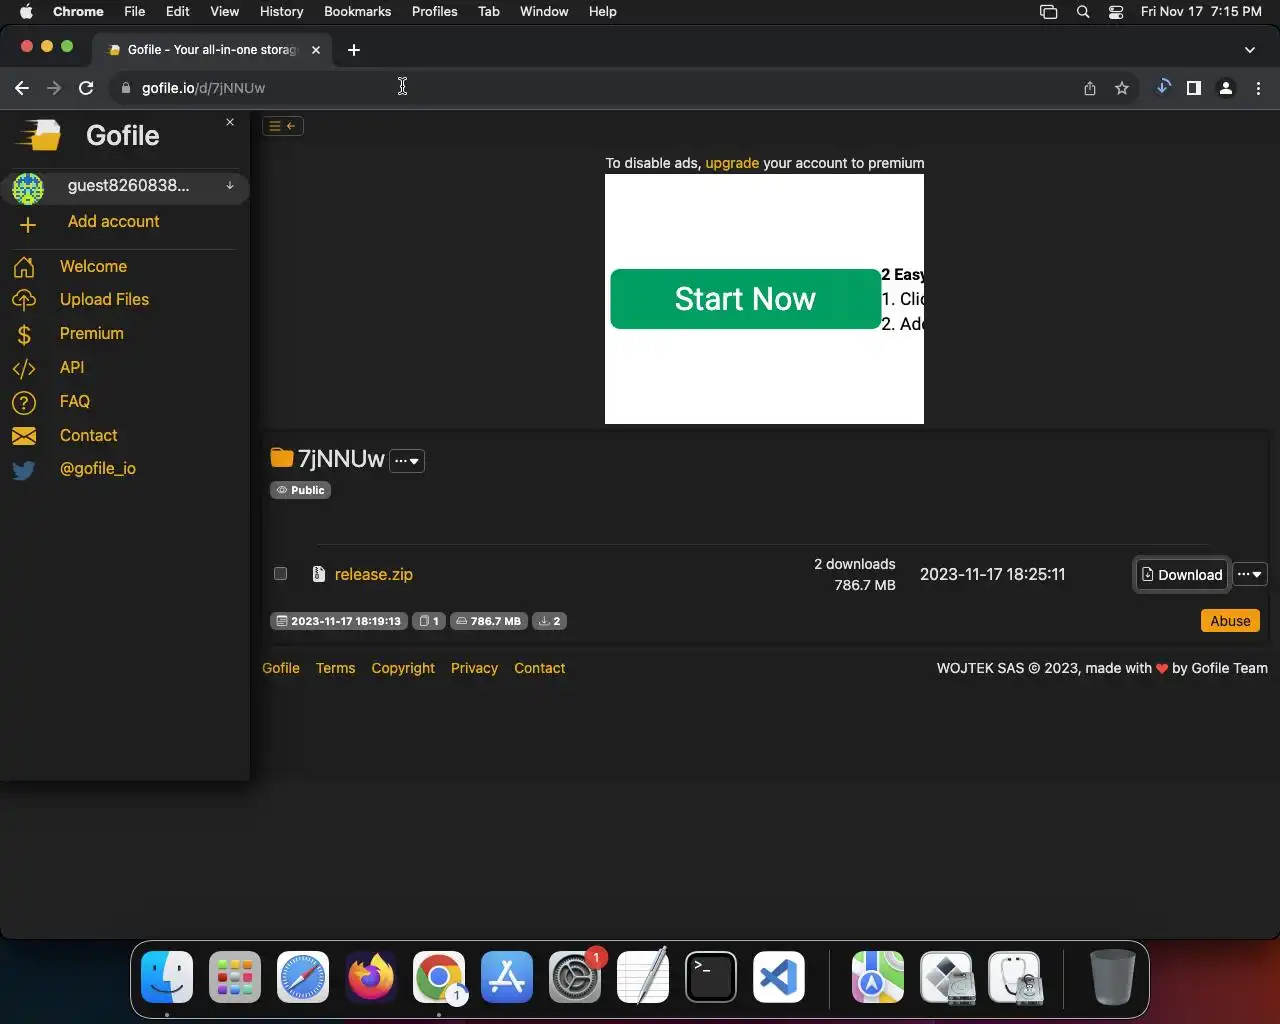The height and width of the screenshot is (1024, 1280).
Task: Open the Add account link
Action: pos(113,222)
